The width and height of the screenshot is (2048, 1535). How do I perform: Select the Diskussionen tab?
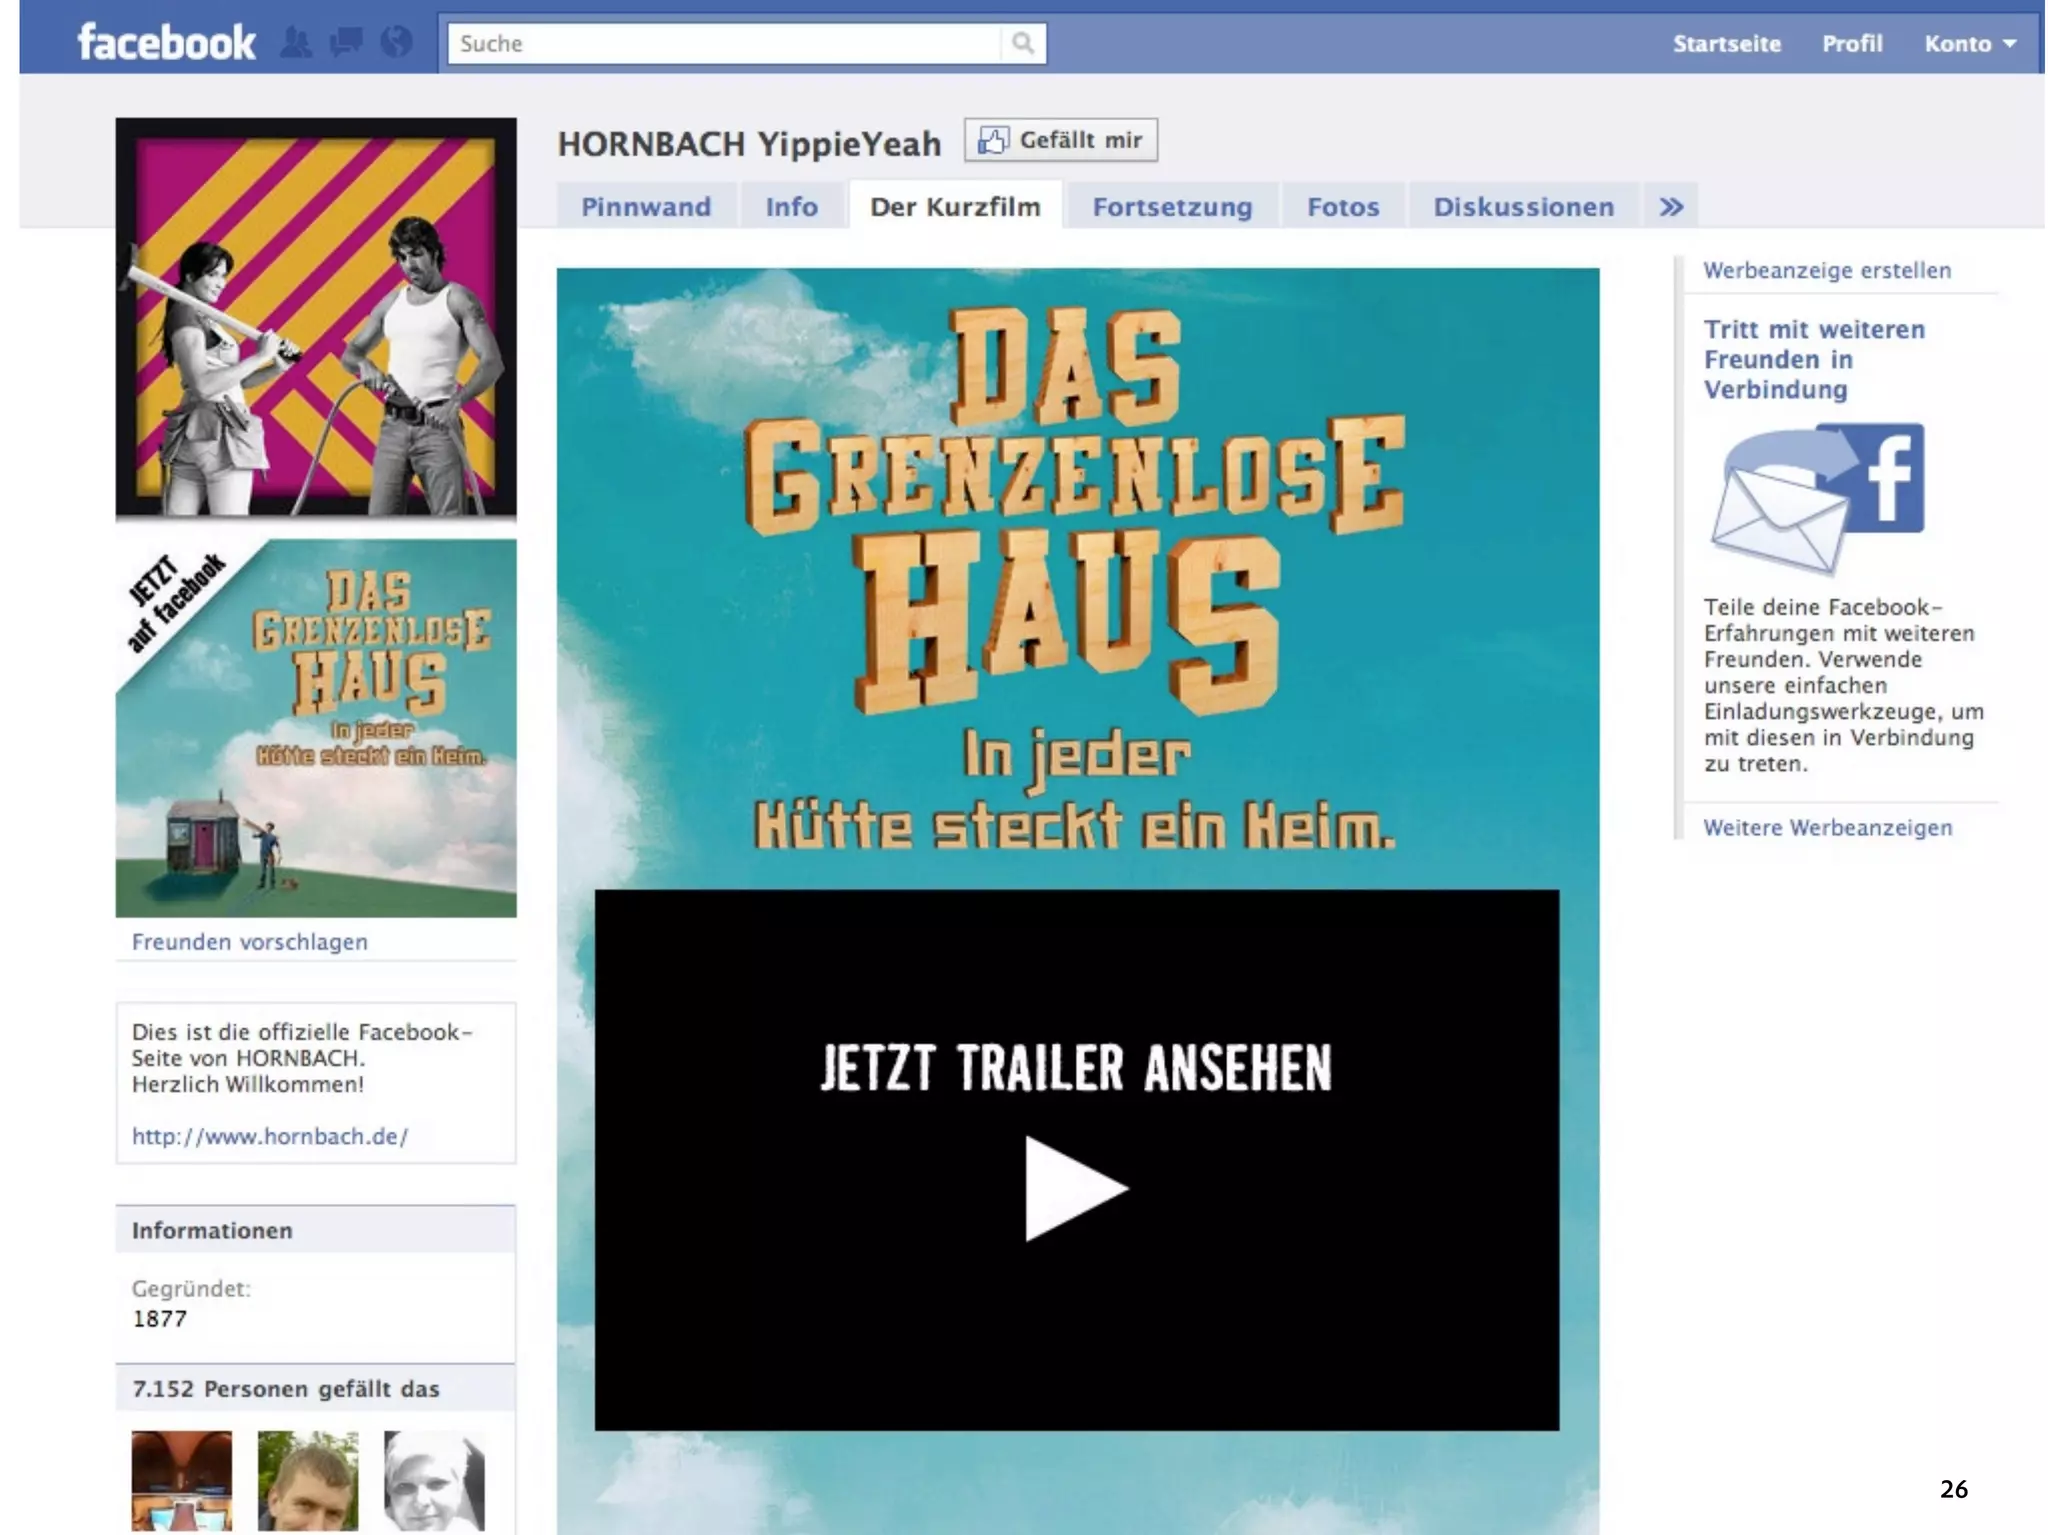(x=1523, y=207)
